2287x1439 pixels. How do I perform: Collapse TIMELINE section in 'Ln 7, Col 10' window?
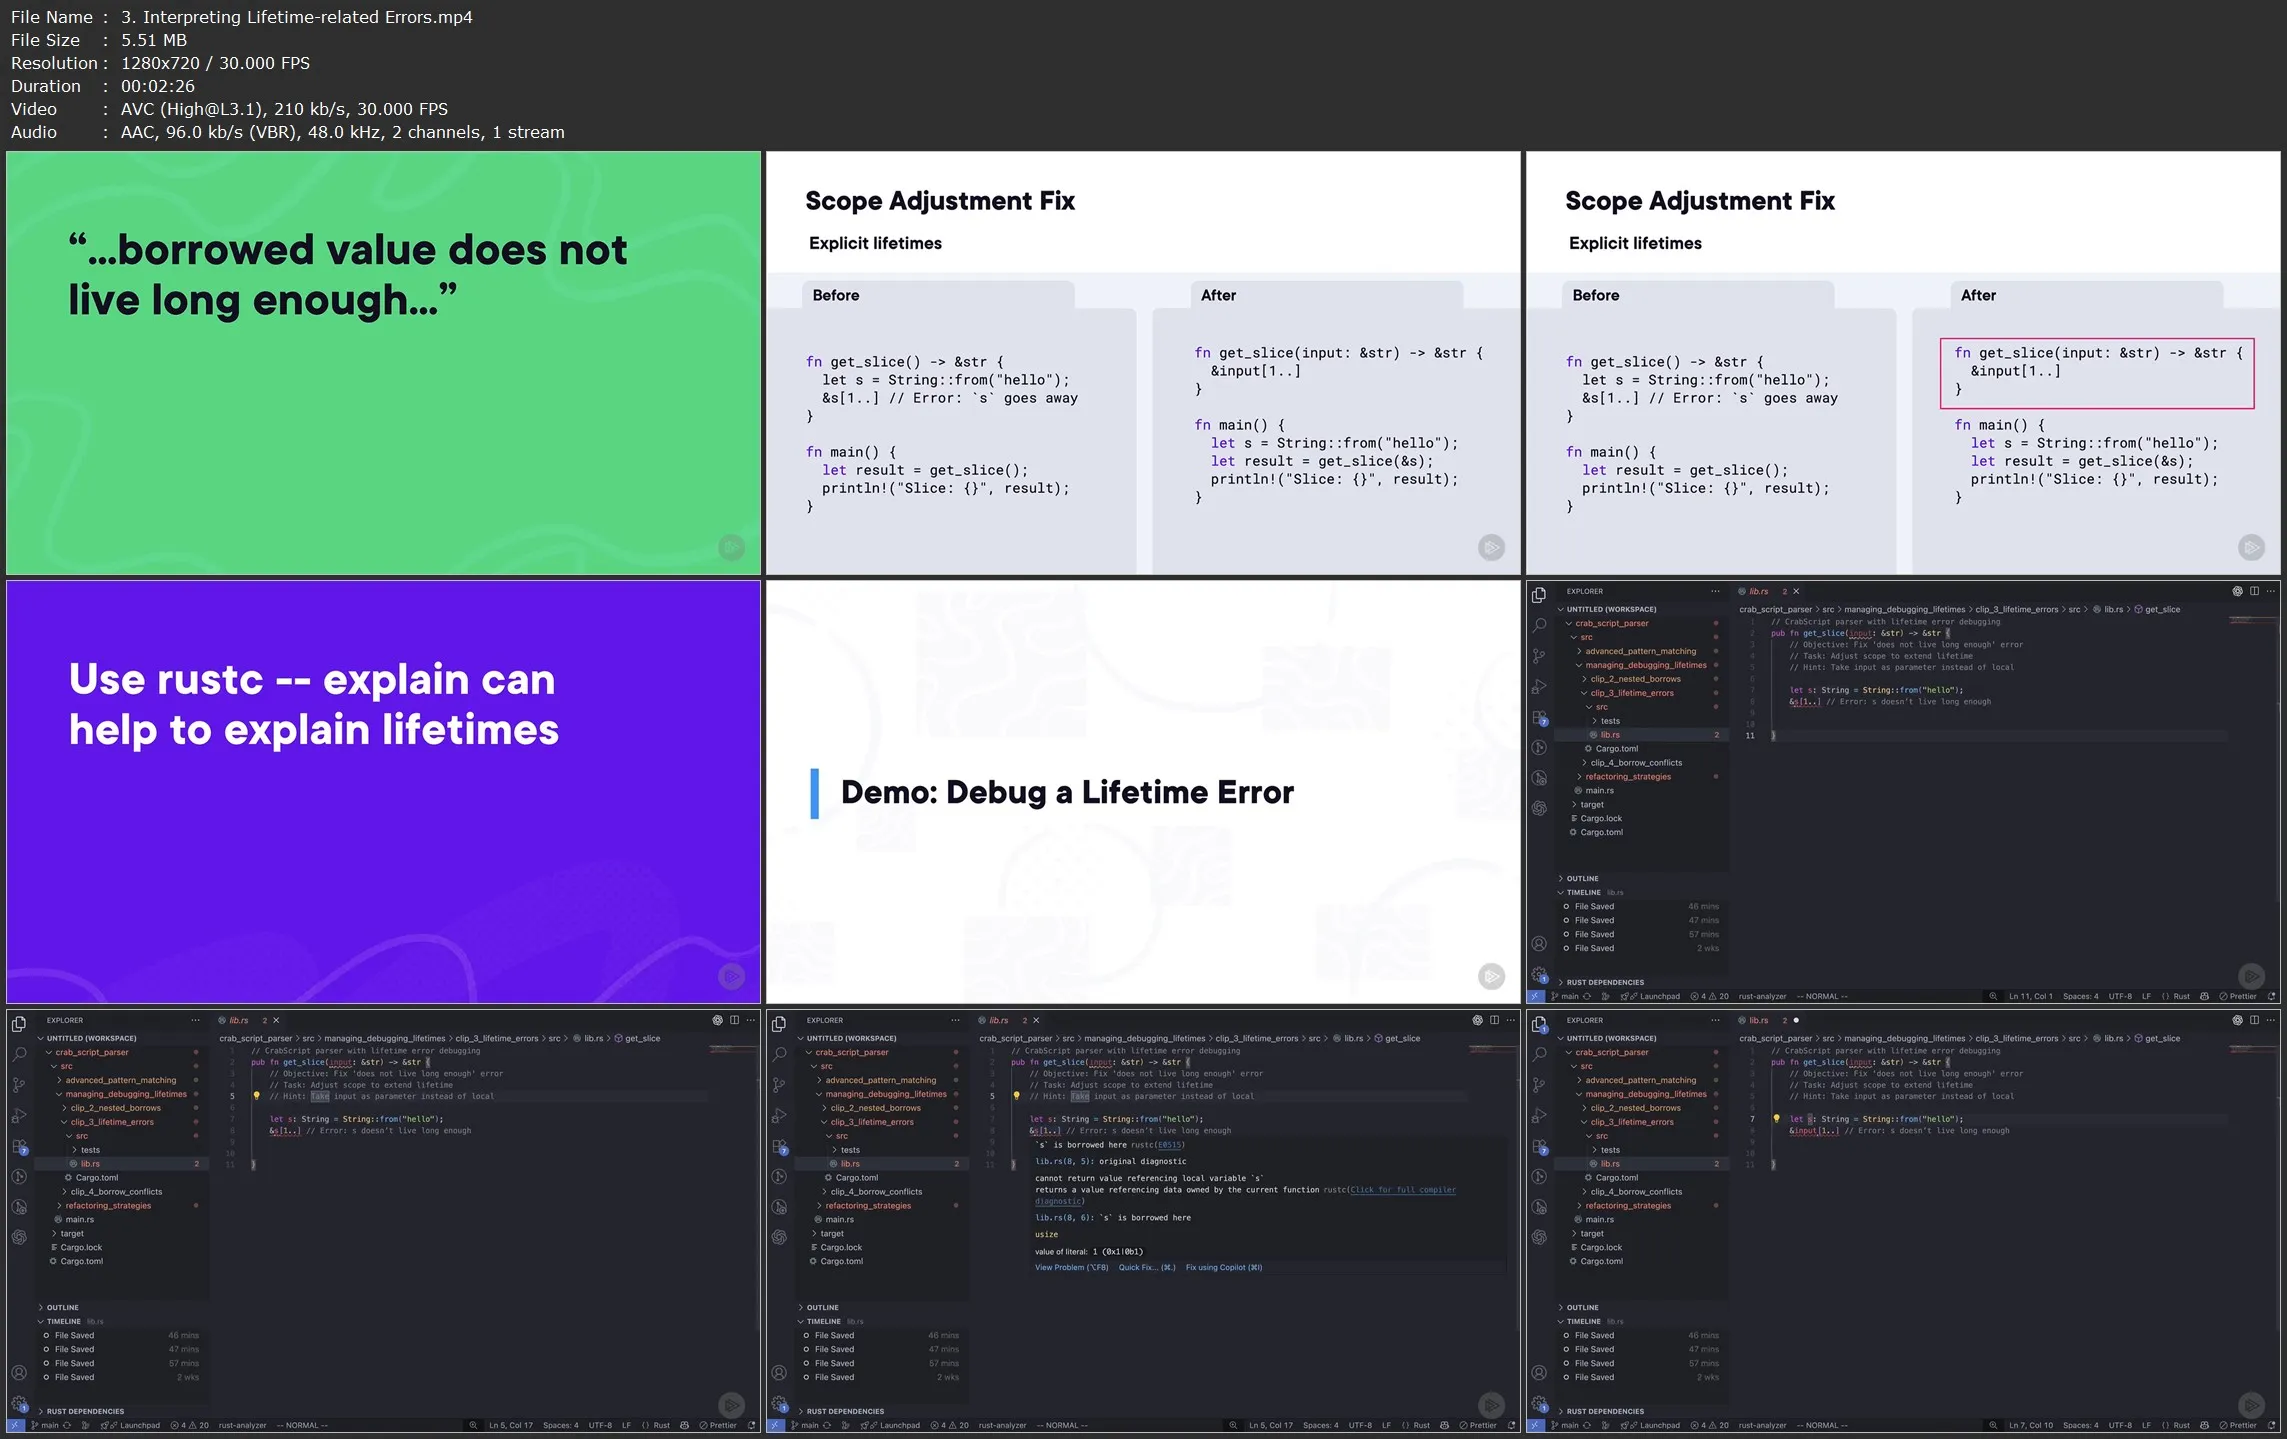[1583, 1321]
